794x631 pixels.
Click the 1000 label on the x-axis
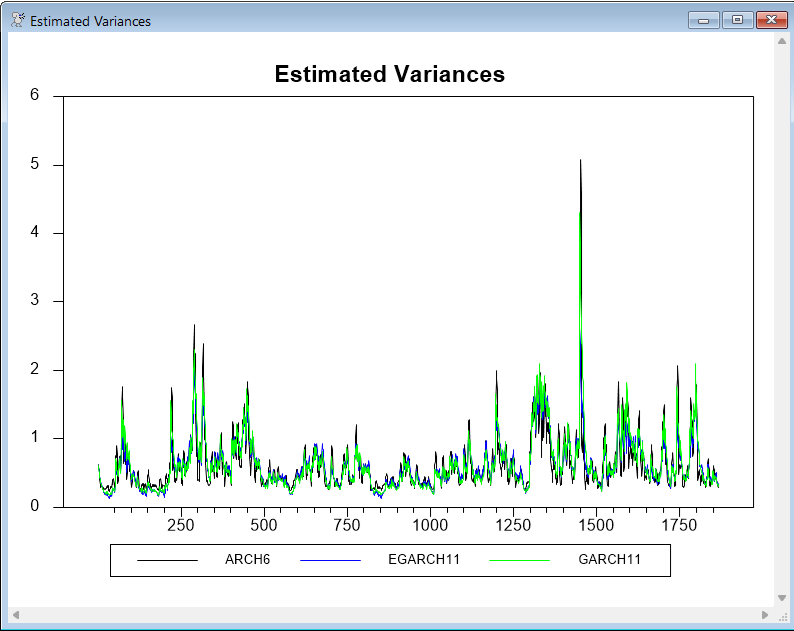click(x=430, y=524)
